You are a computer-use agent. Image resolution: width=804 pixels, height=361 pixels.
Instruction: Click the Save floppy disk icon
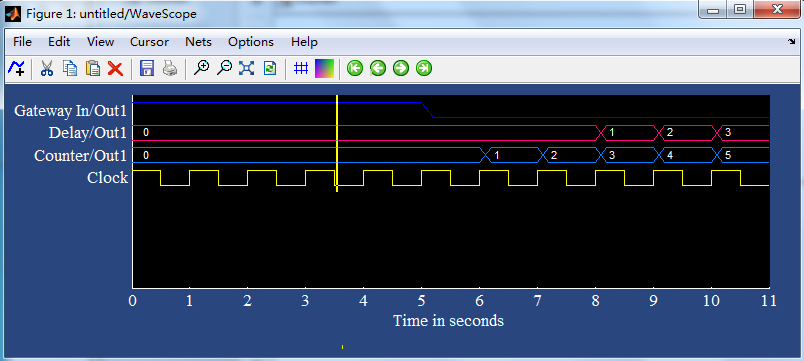click(x=147, y=68)
